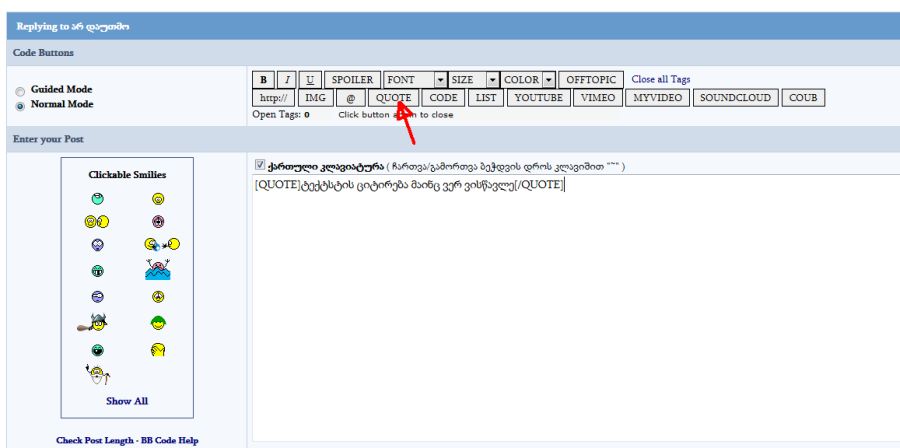Click the Close all Tags link
900x448 pixels.
coord(661,79)
